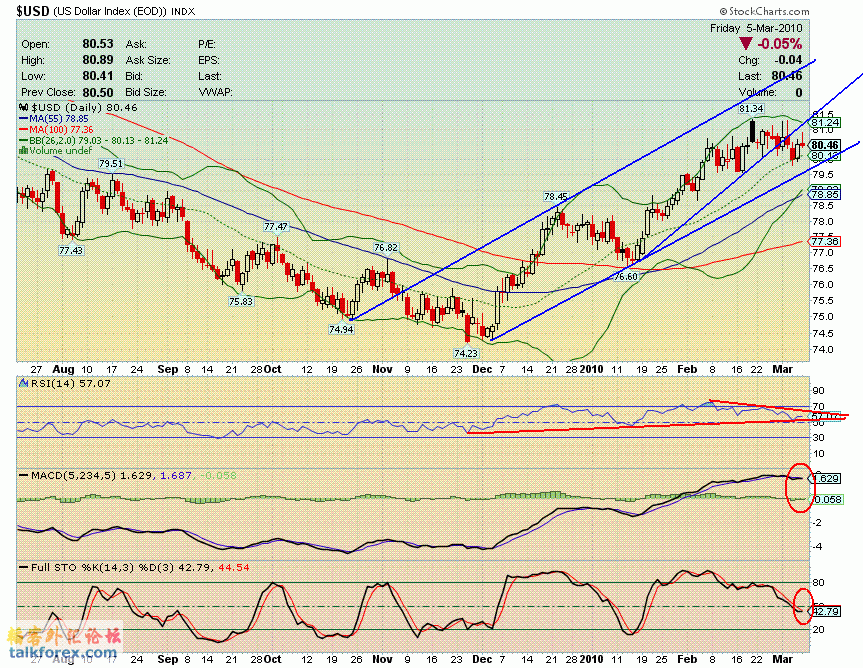Click the 79.51 peak price label

[111, 163]
